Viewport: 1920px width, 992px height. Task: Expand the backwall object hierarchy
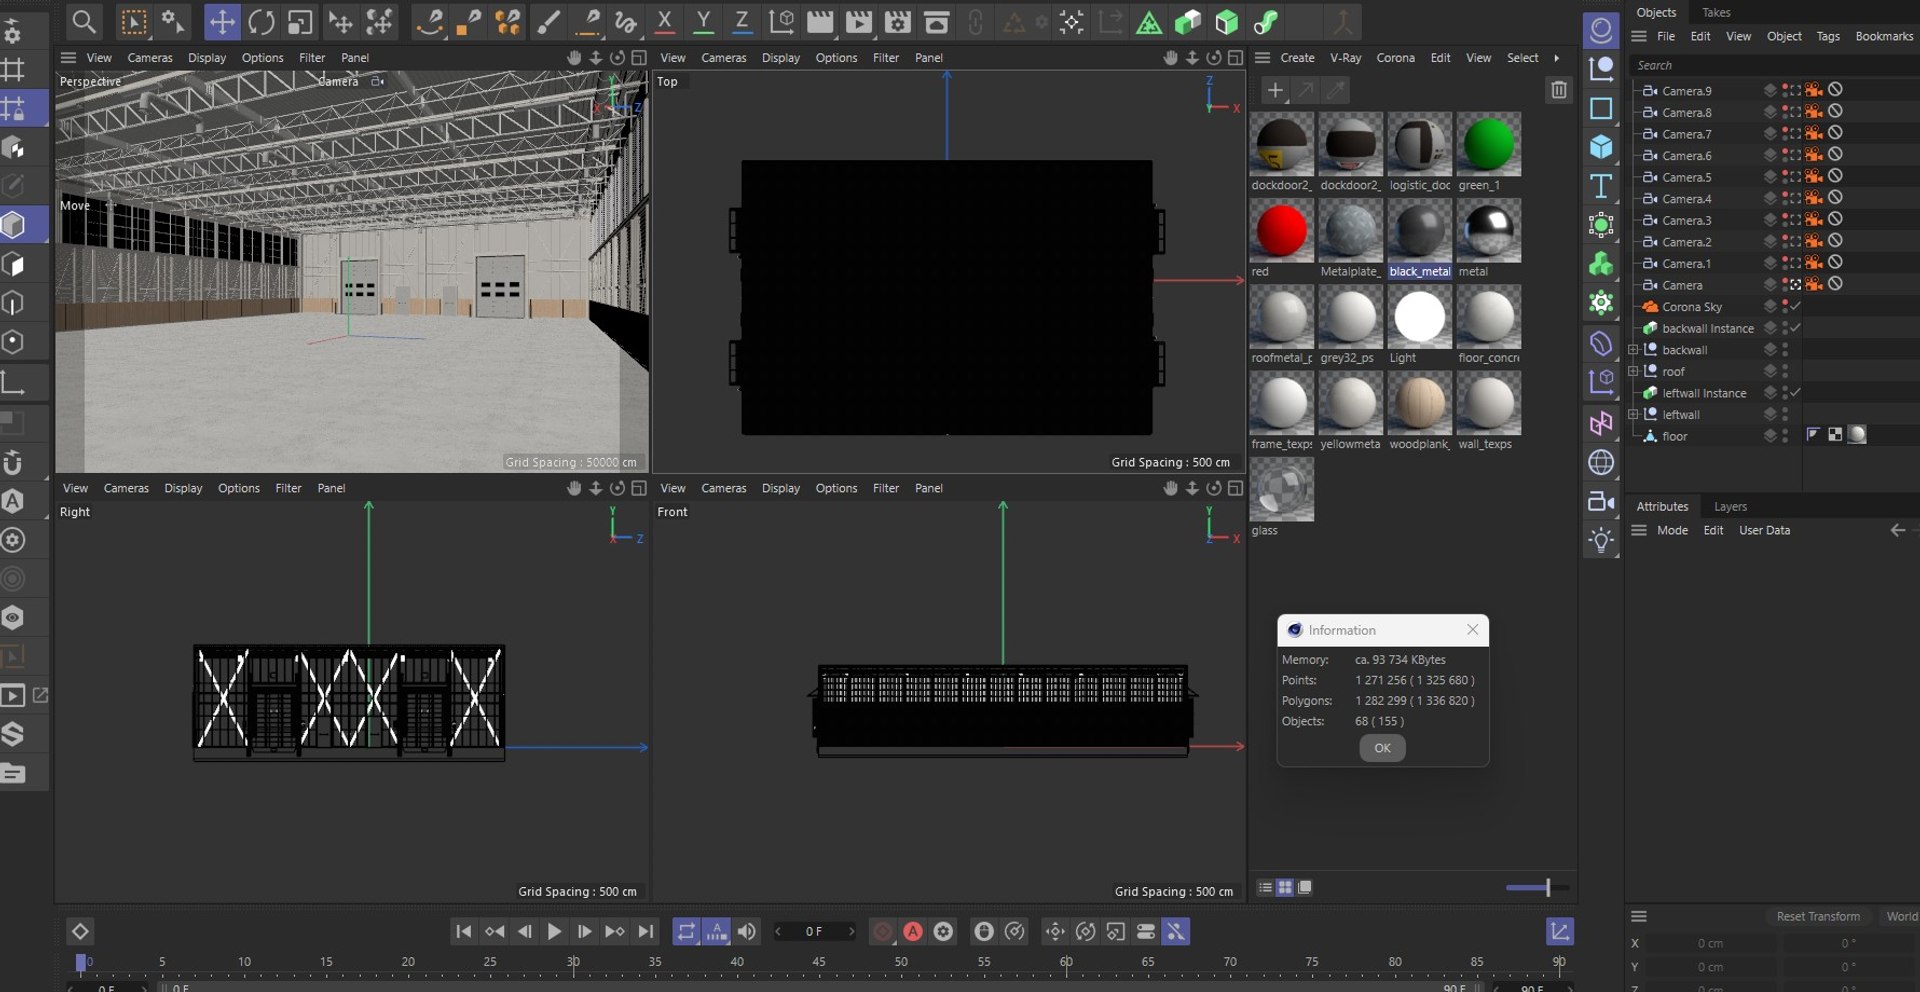(x=1633, y=350)
